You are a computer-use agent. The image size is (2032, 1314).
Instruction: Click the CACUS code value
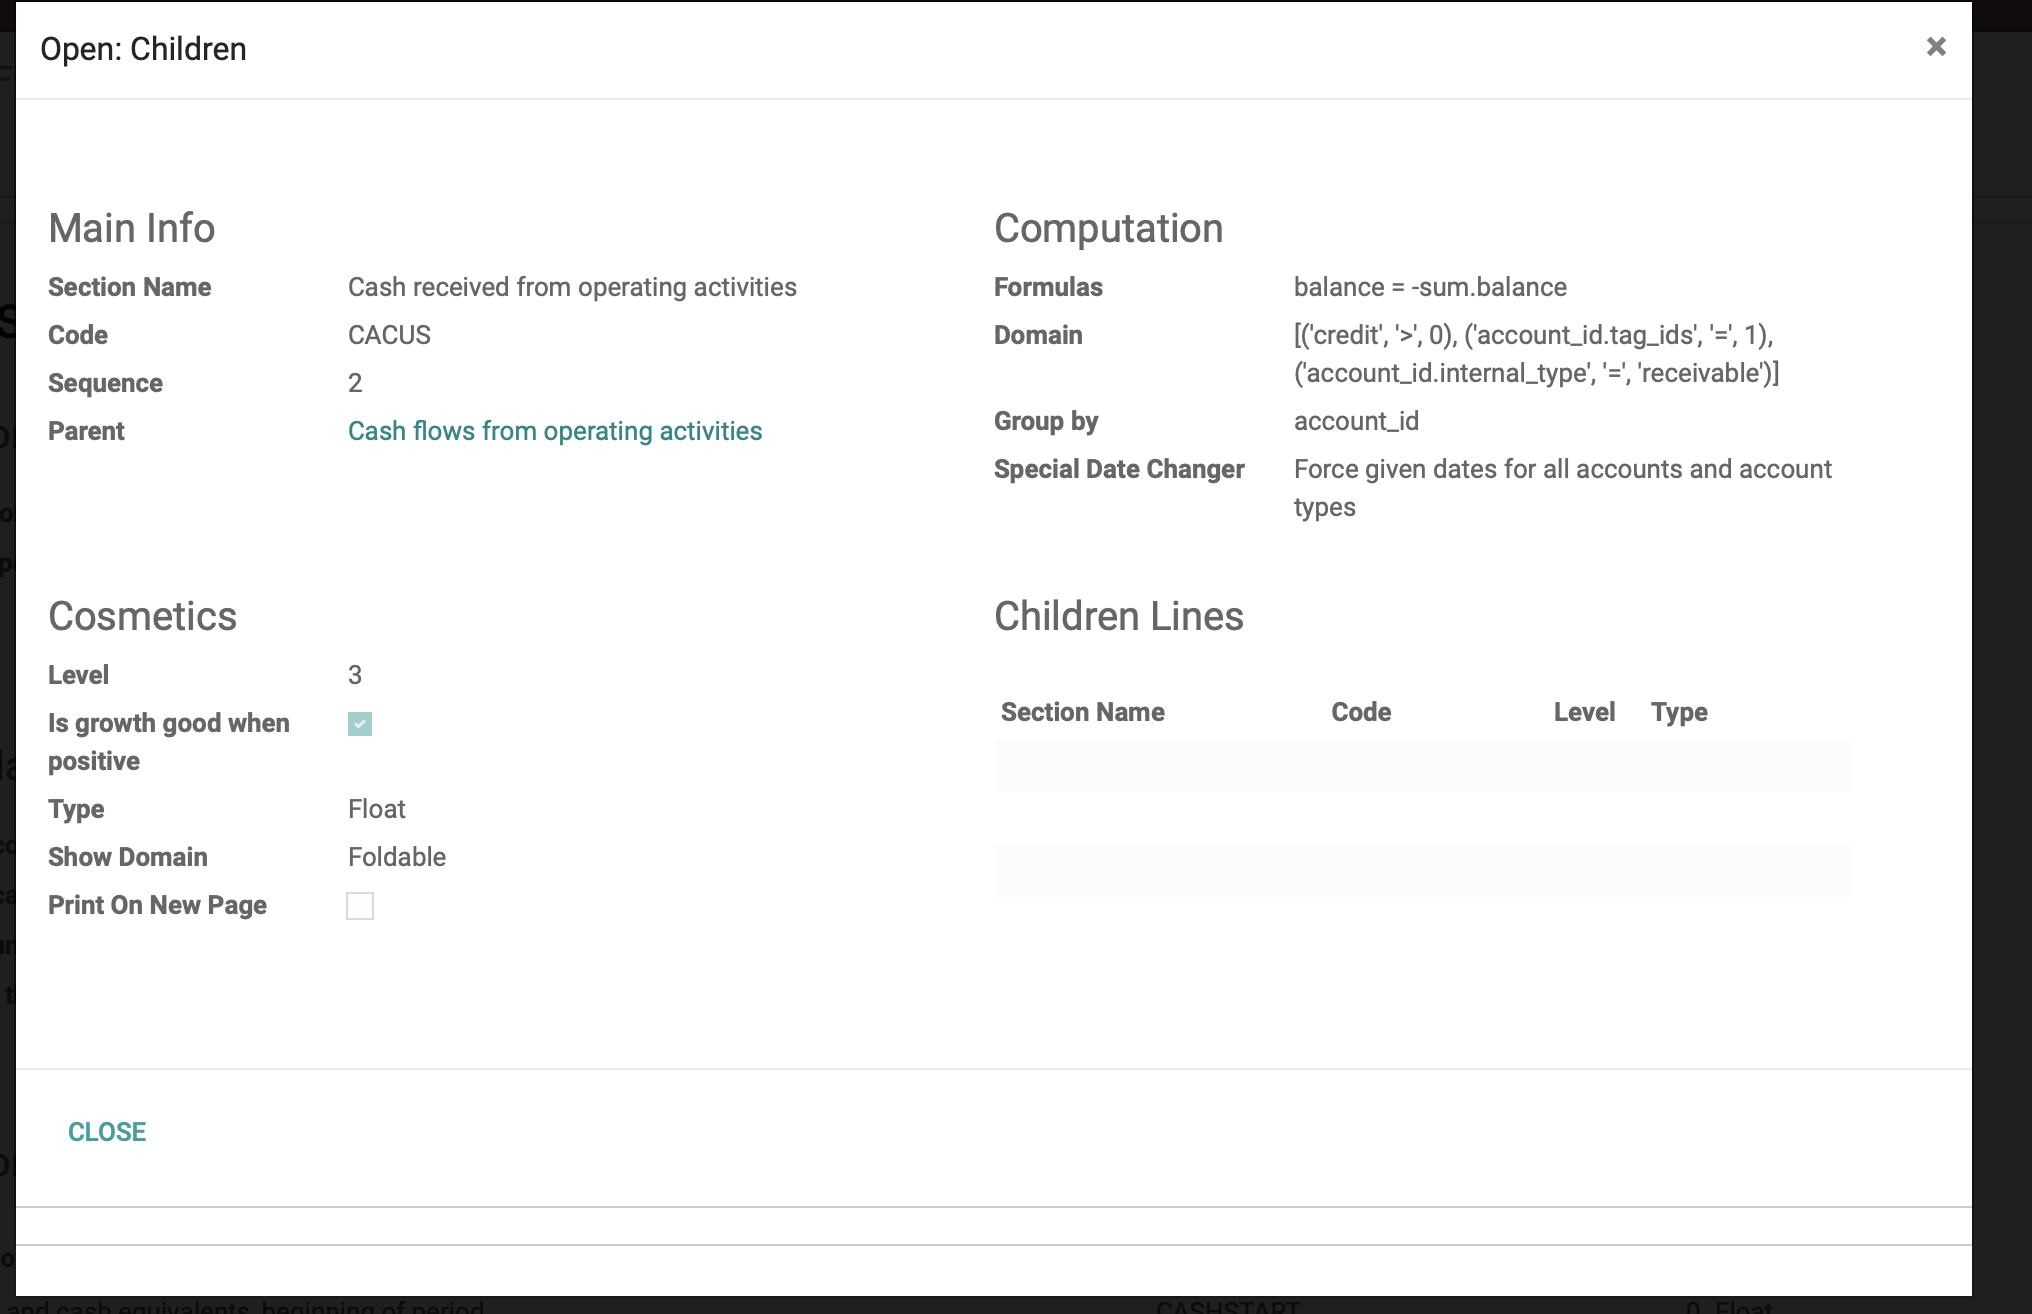tap(389, 335)
